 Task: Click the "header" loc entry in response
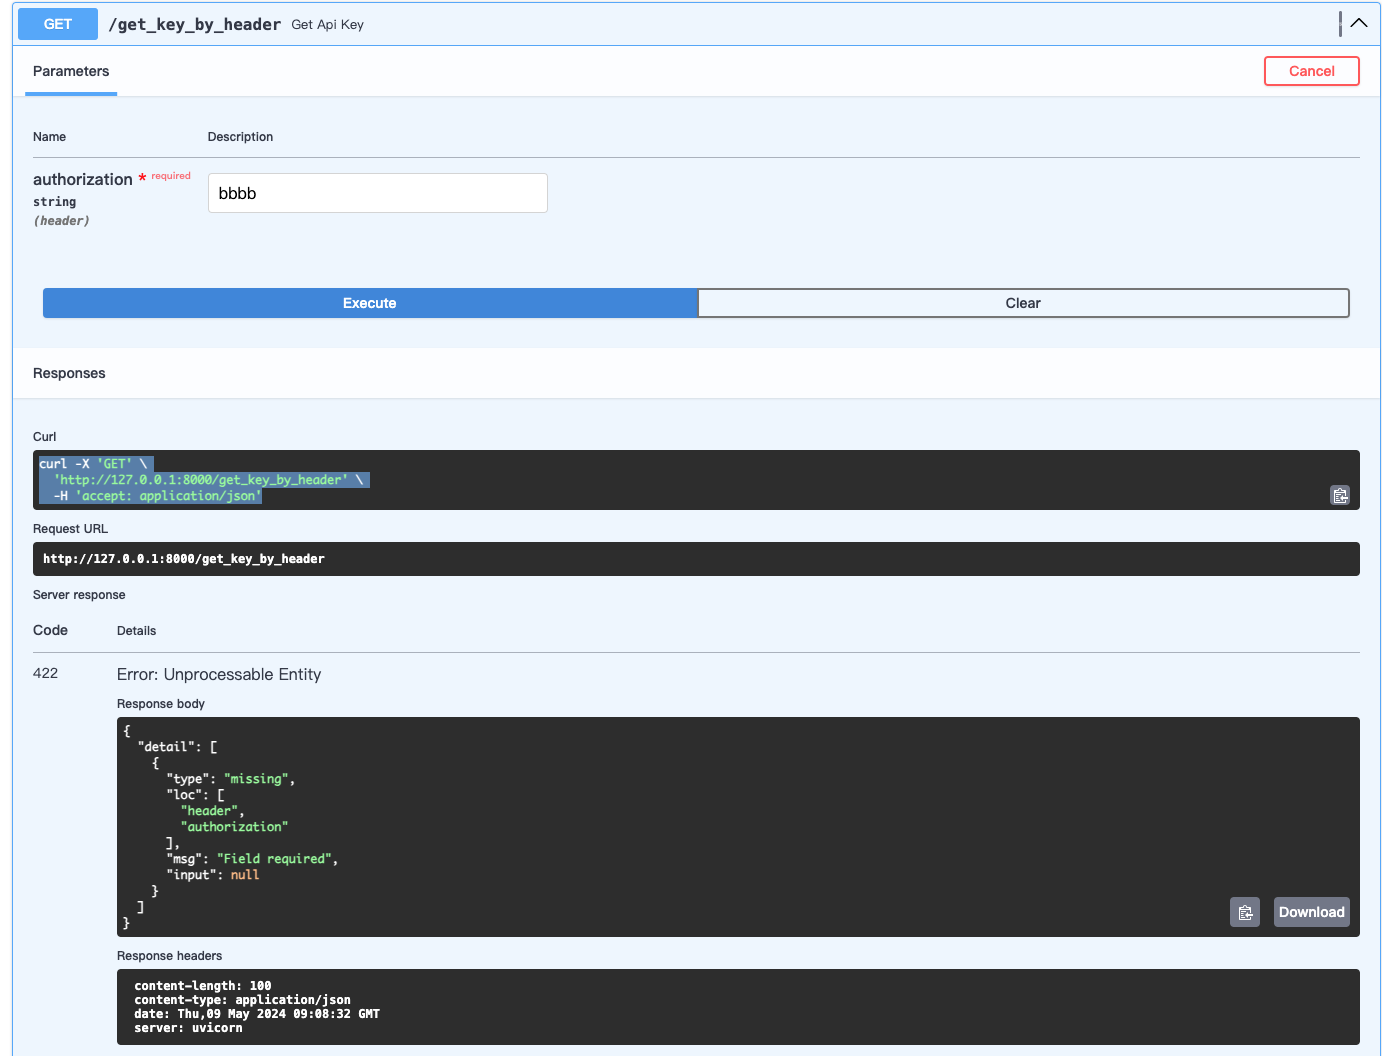tap(209, 811)
